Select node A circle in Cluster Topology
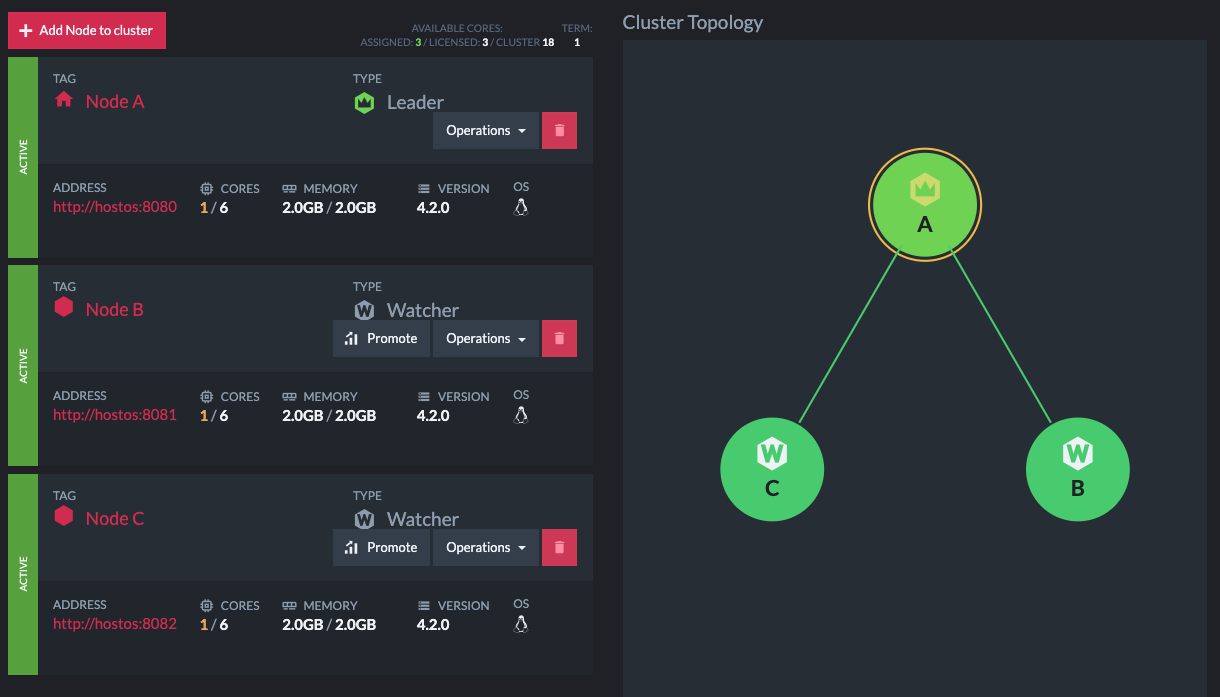This screenshot has height=697, width=1220. (925, 204)
